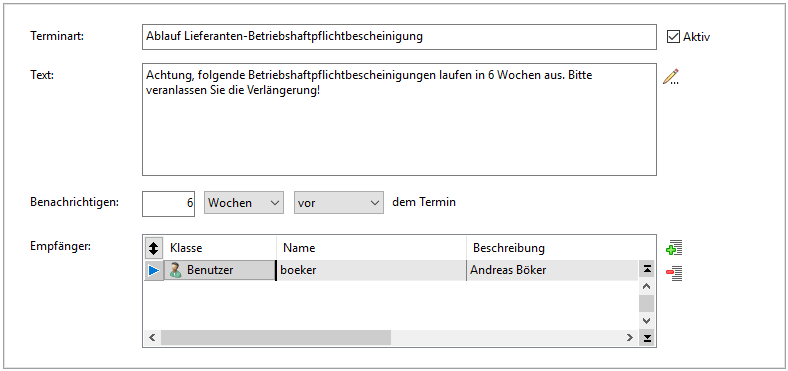Jump to first row in recipient list
This screenshot has height=371, width=788.
click(x=647, y=270)
